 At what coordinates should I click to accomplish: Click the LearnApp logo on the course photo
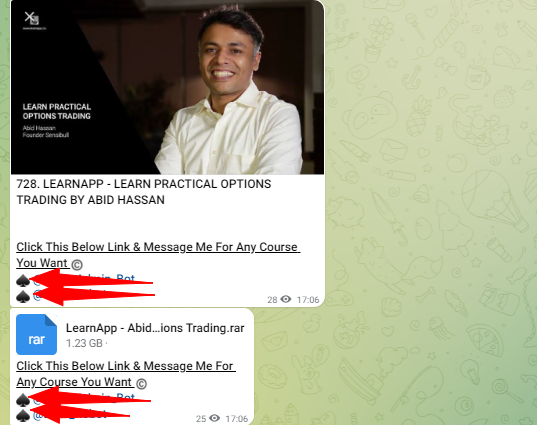33,18
